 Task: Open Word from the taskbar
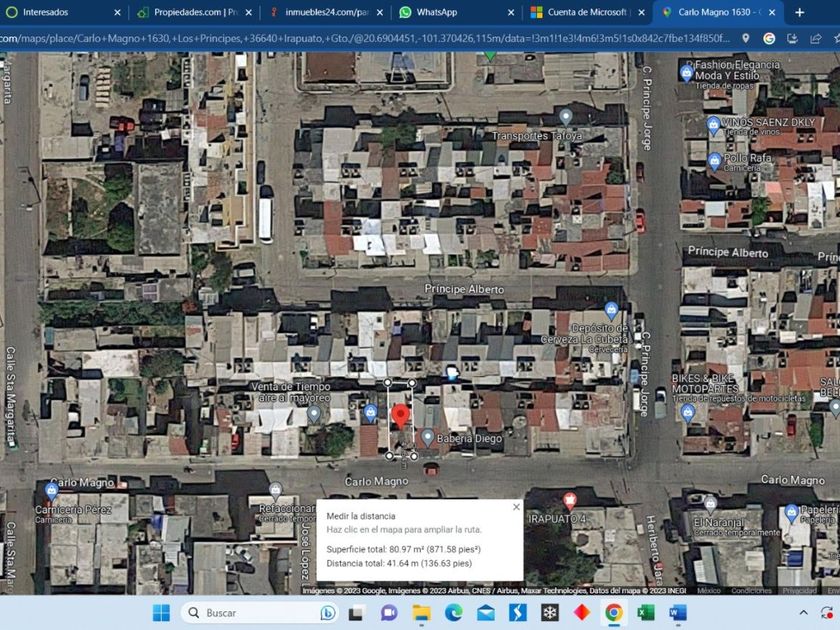[x=677, y=612]
